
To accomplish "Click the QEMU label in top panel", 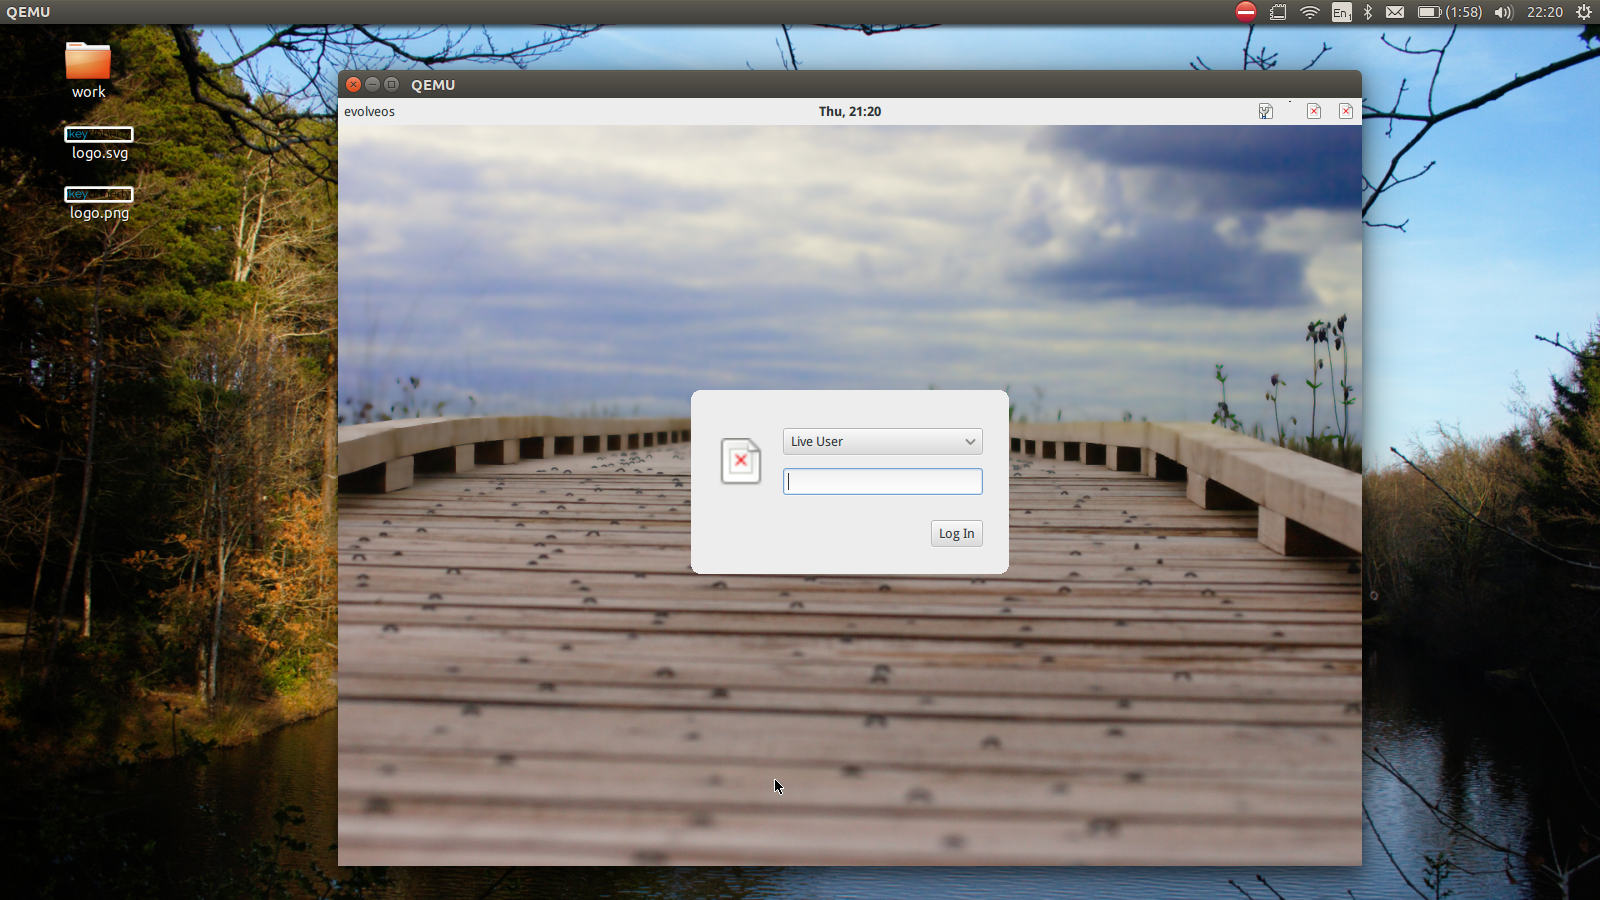I will [x=28, y=12].
